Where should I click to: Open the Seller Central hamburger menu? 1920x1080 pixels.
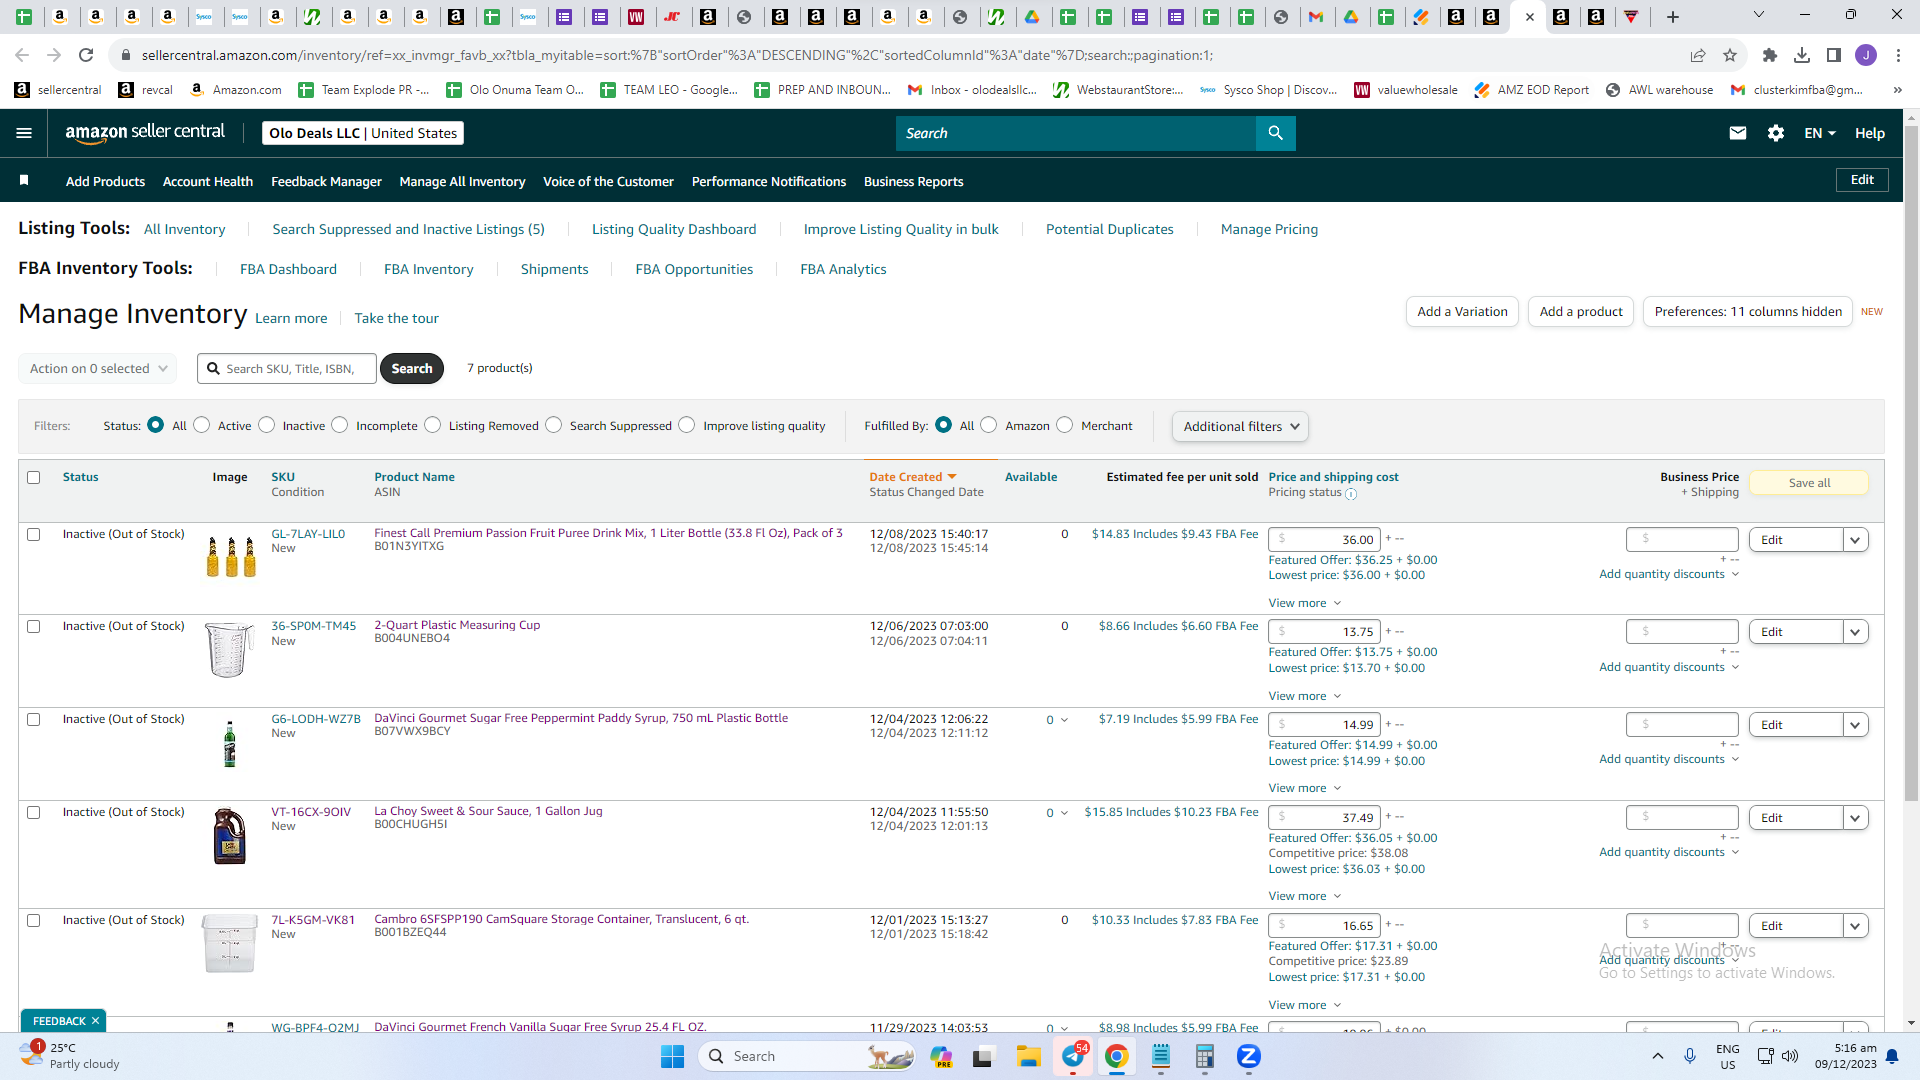[x=24, y=133]
